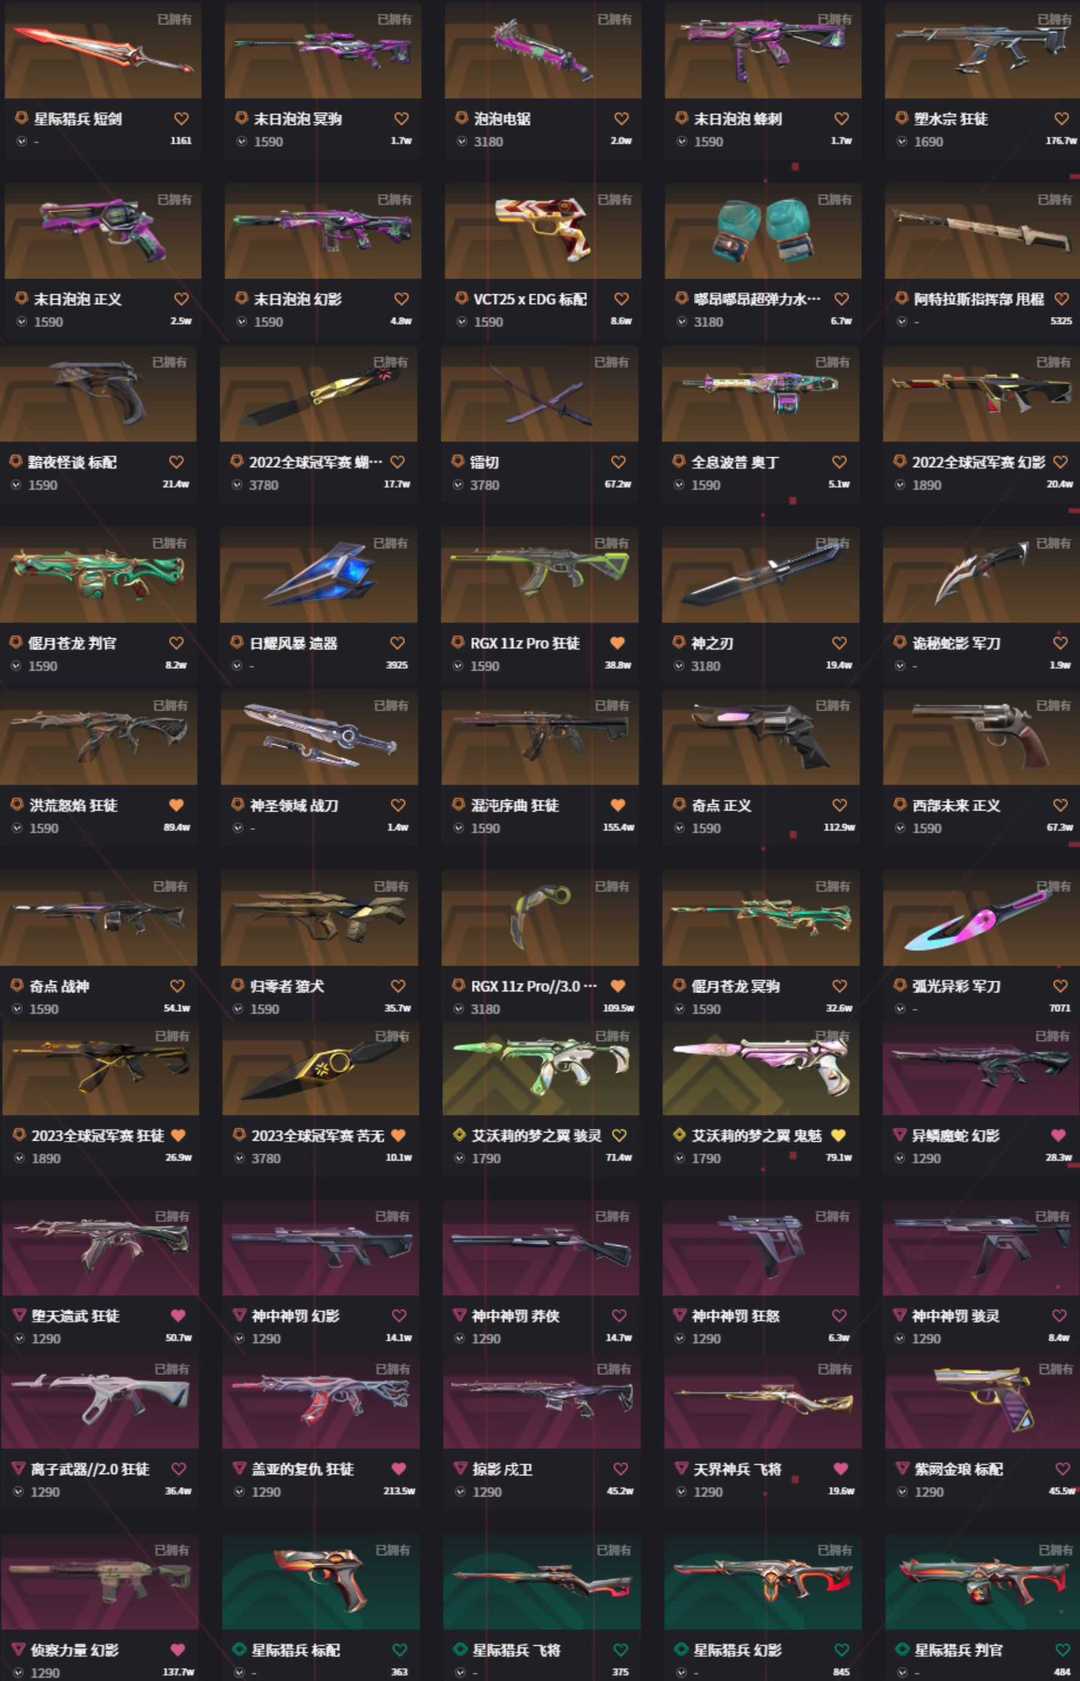Click the green tier icon beside 星际猎兵 标配
Image resolution: width=1080 pixels, height=1681 pixels.
point(239,1650)
